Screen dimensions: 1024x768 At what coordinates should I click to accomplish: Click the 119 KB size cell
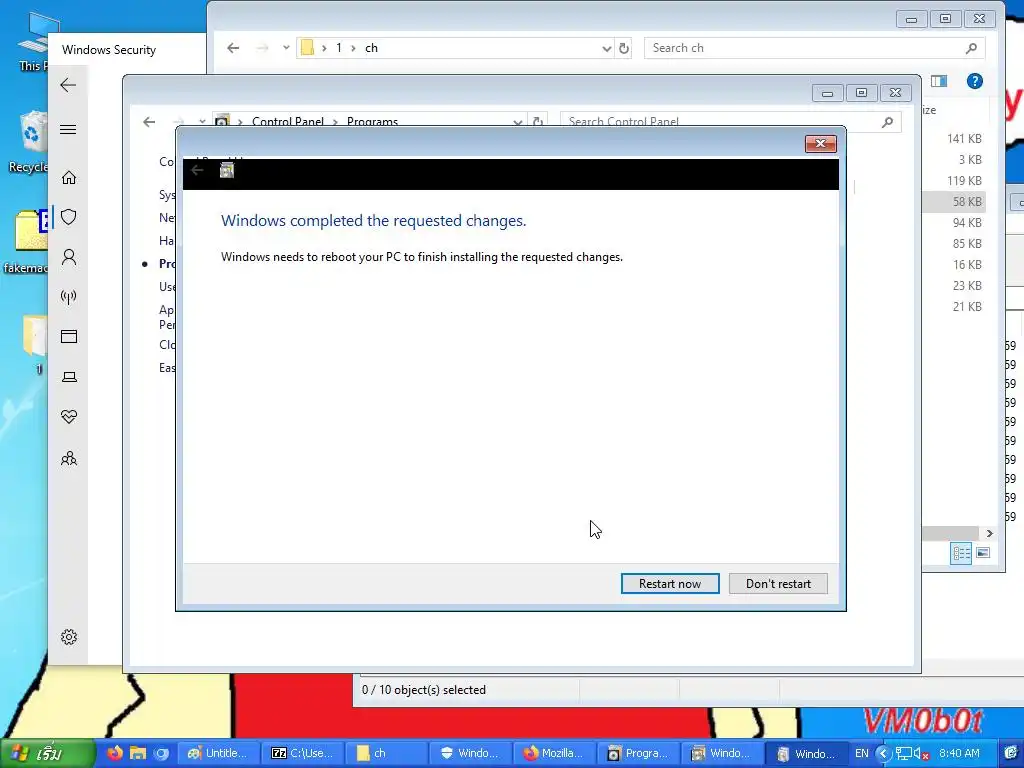[964, 181]
